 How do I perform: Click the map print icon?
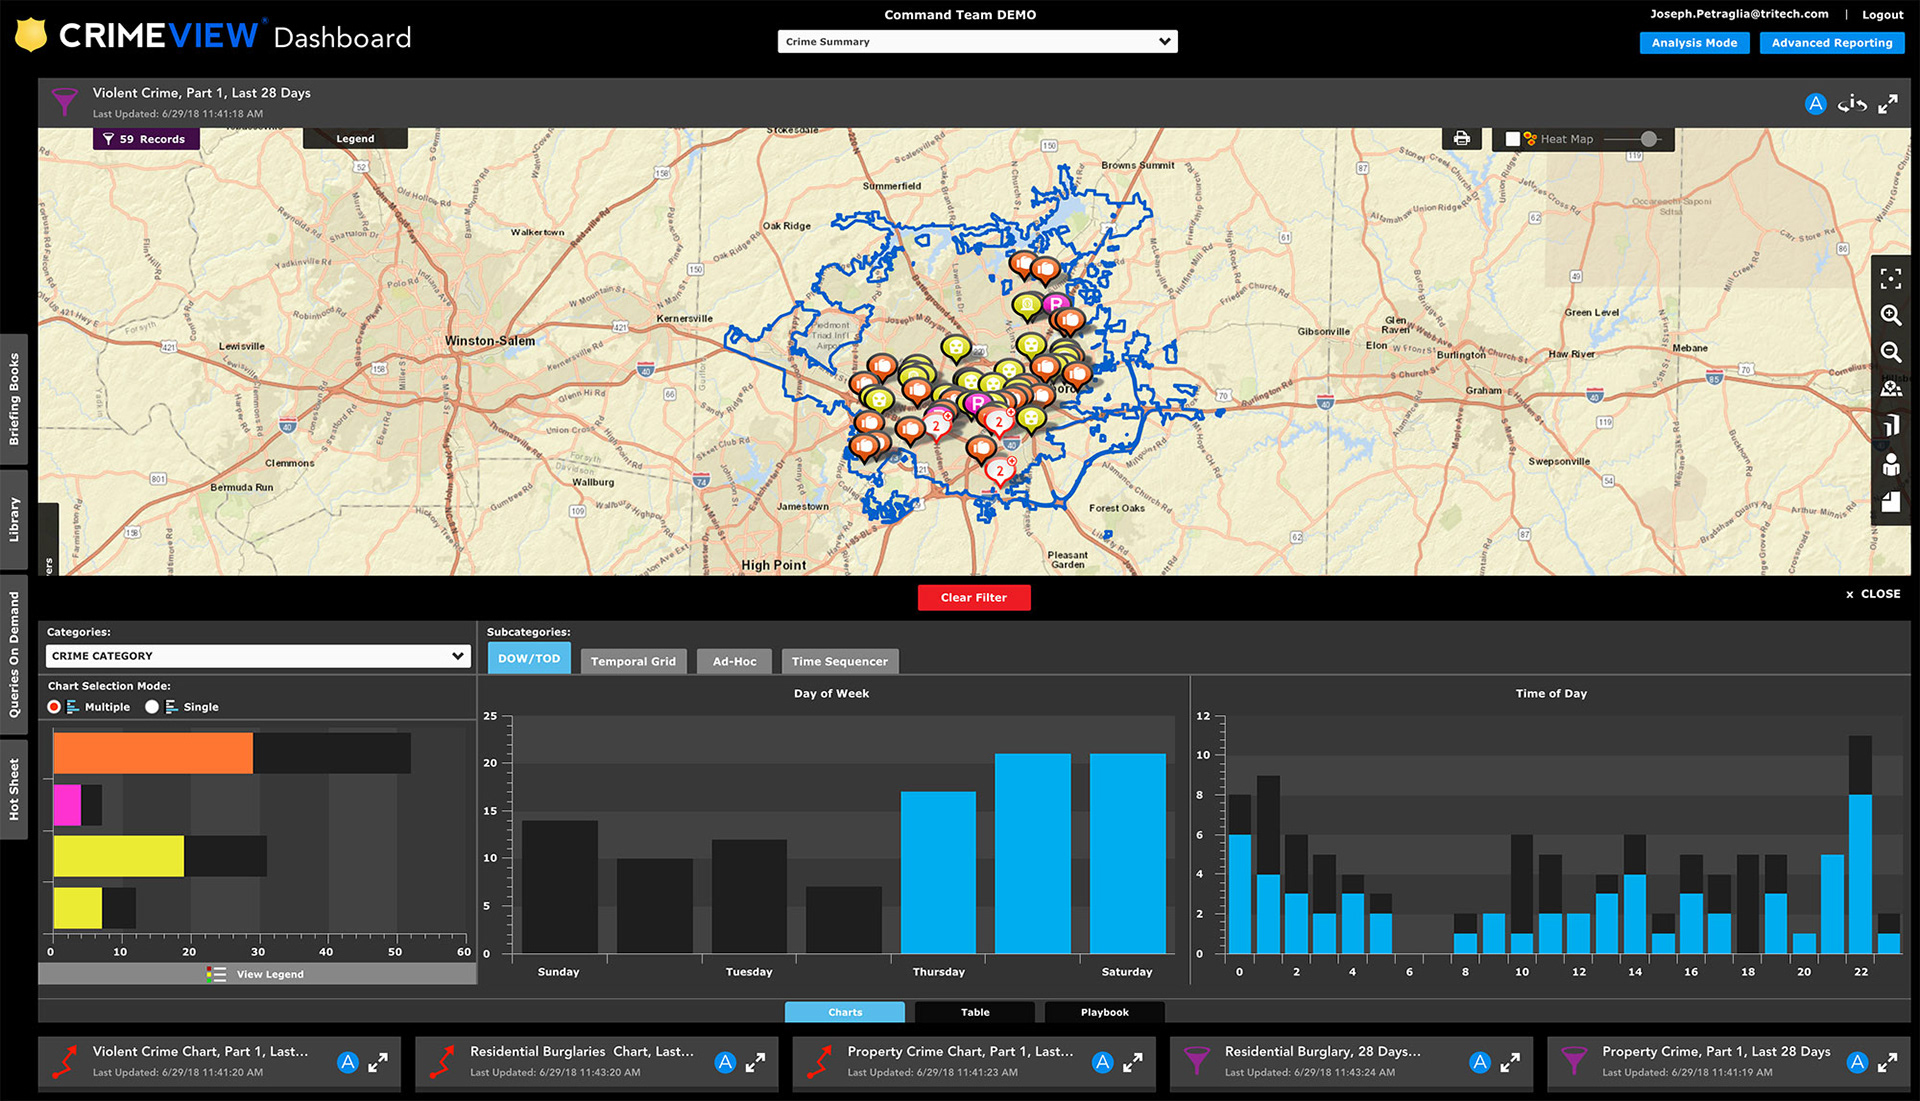tap(1461, 139)
